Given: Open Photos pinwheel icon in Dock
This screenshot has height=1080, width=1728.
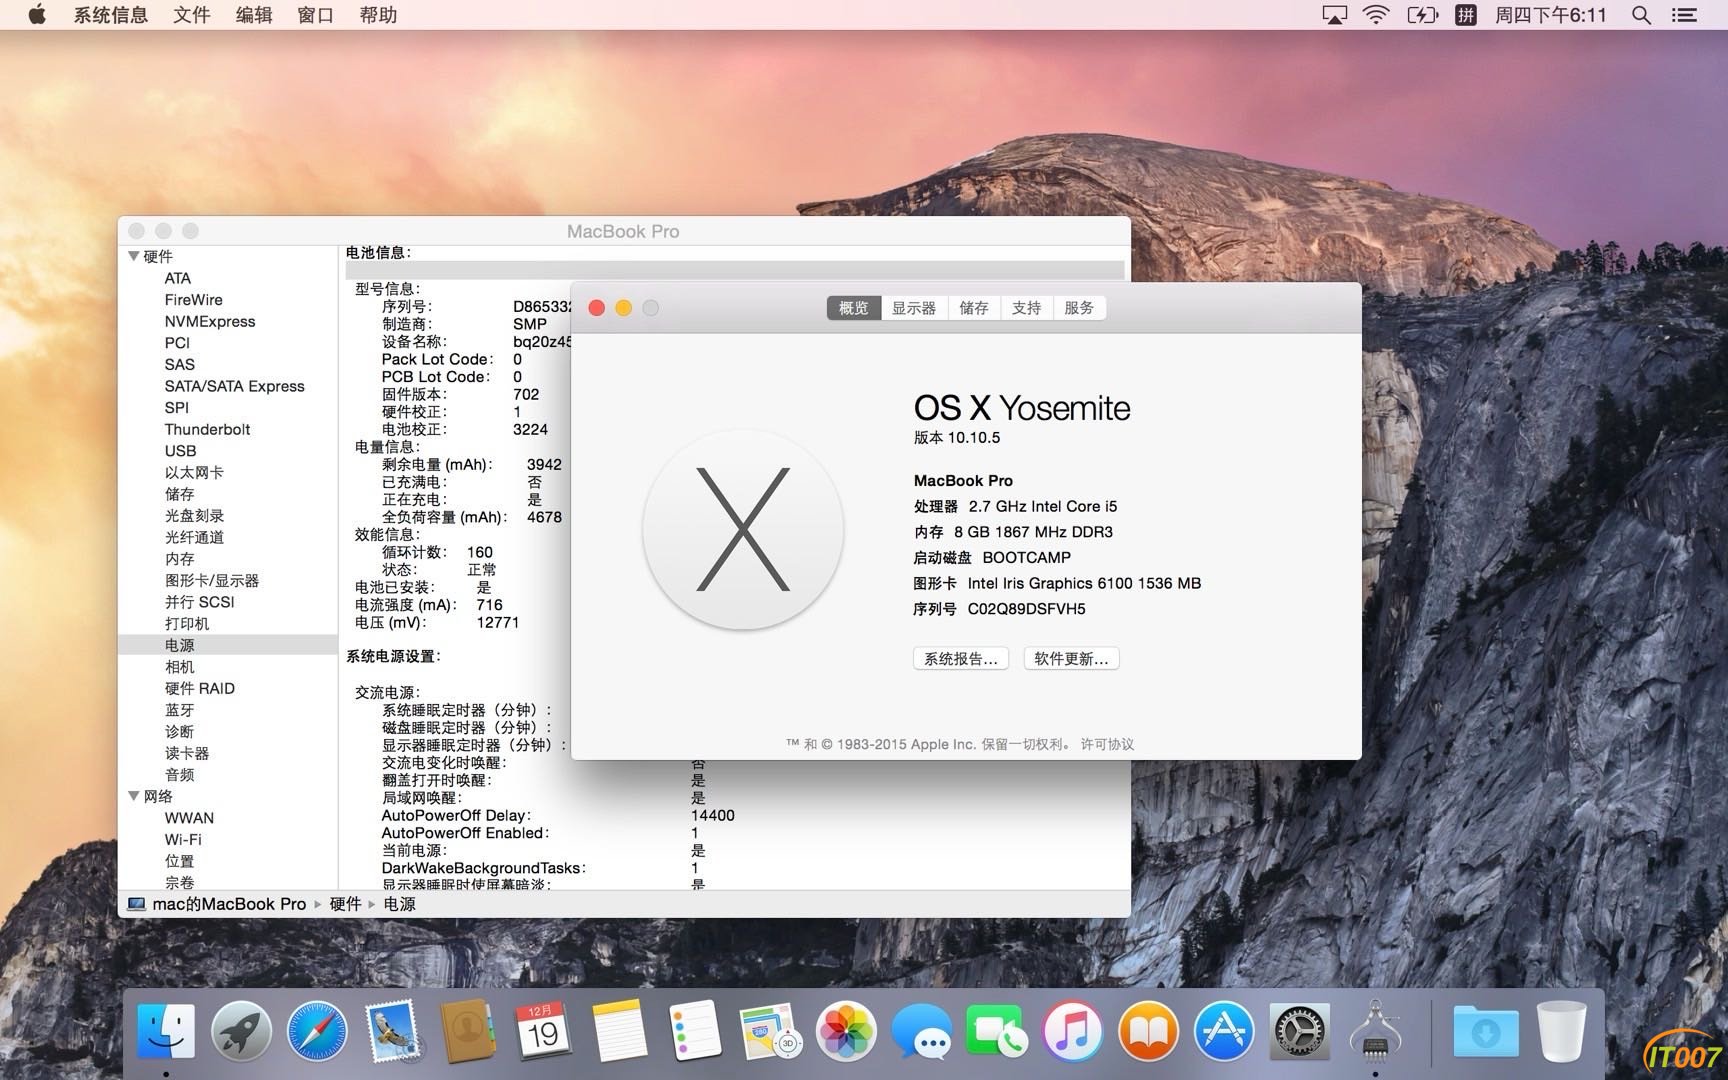Looking at the screenshot, I should pos(846,1030).
